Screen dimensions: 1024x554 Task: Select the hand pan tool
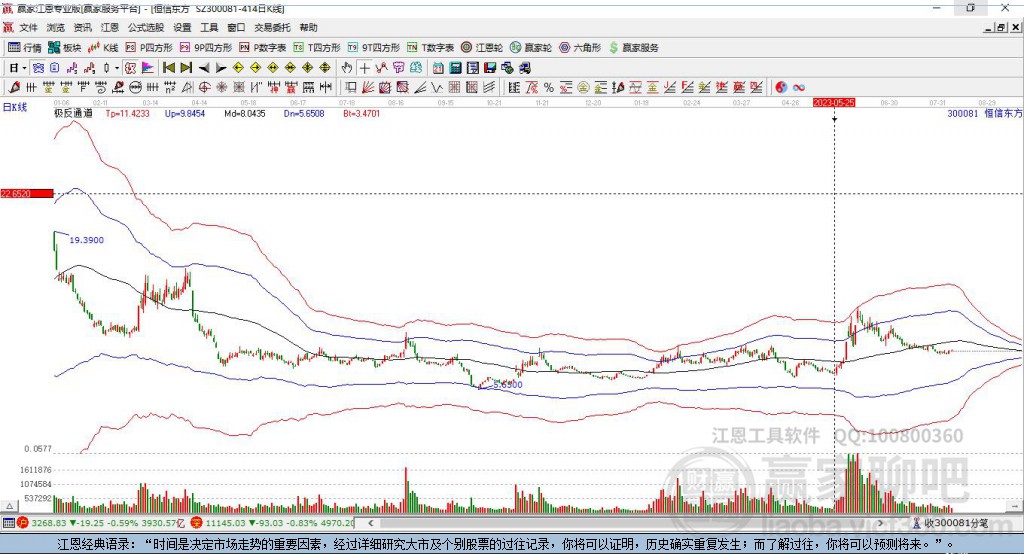pyautogui.click(x=348, y=67)
